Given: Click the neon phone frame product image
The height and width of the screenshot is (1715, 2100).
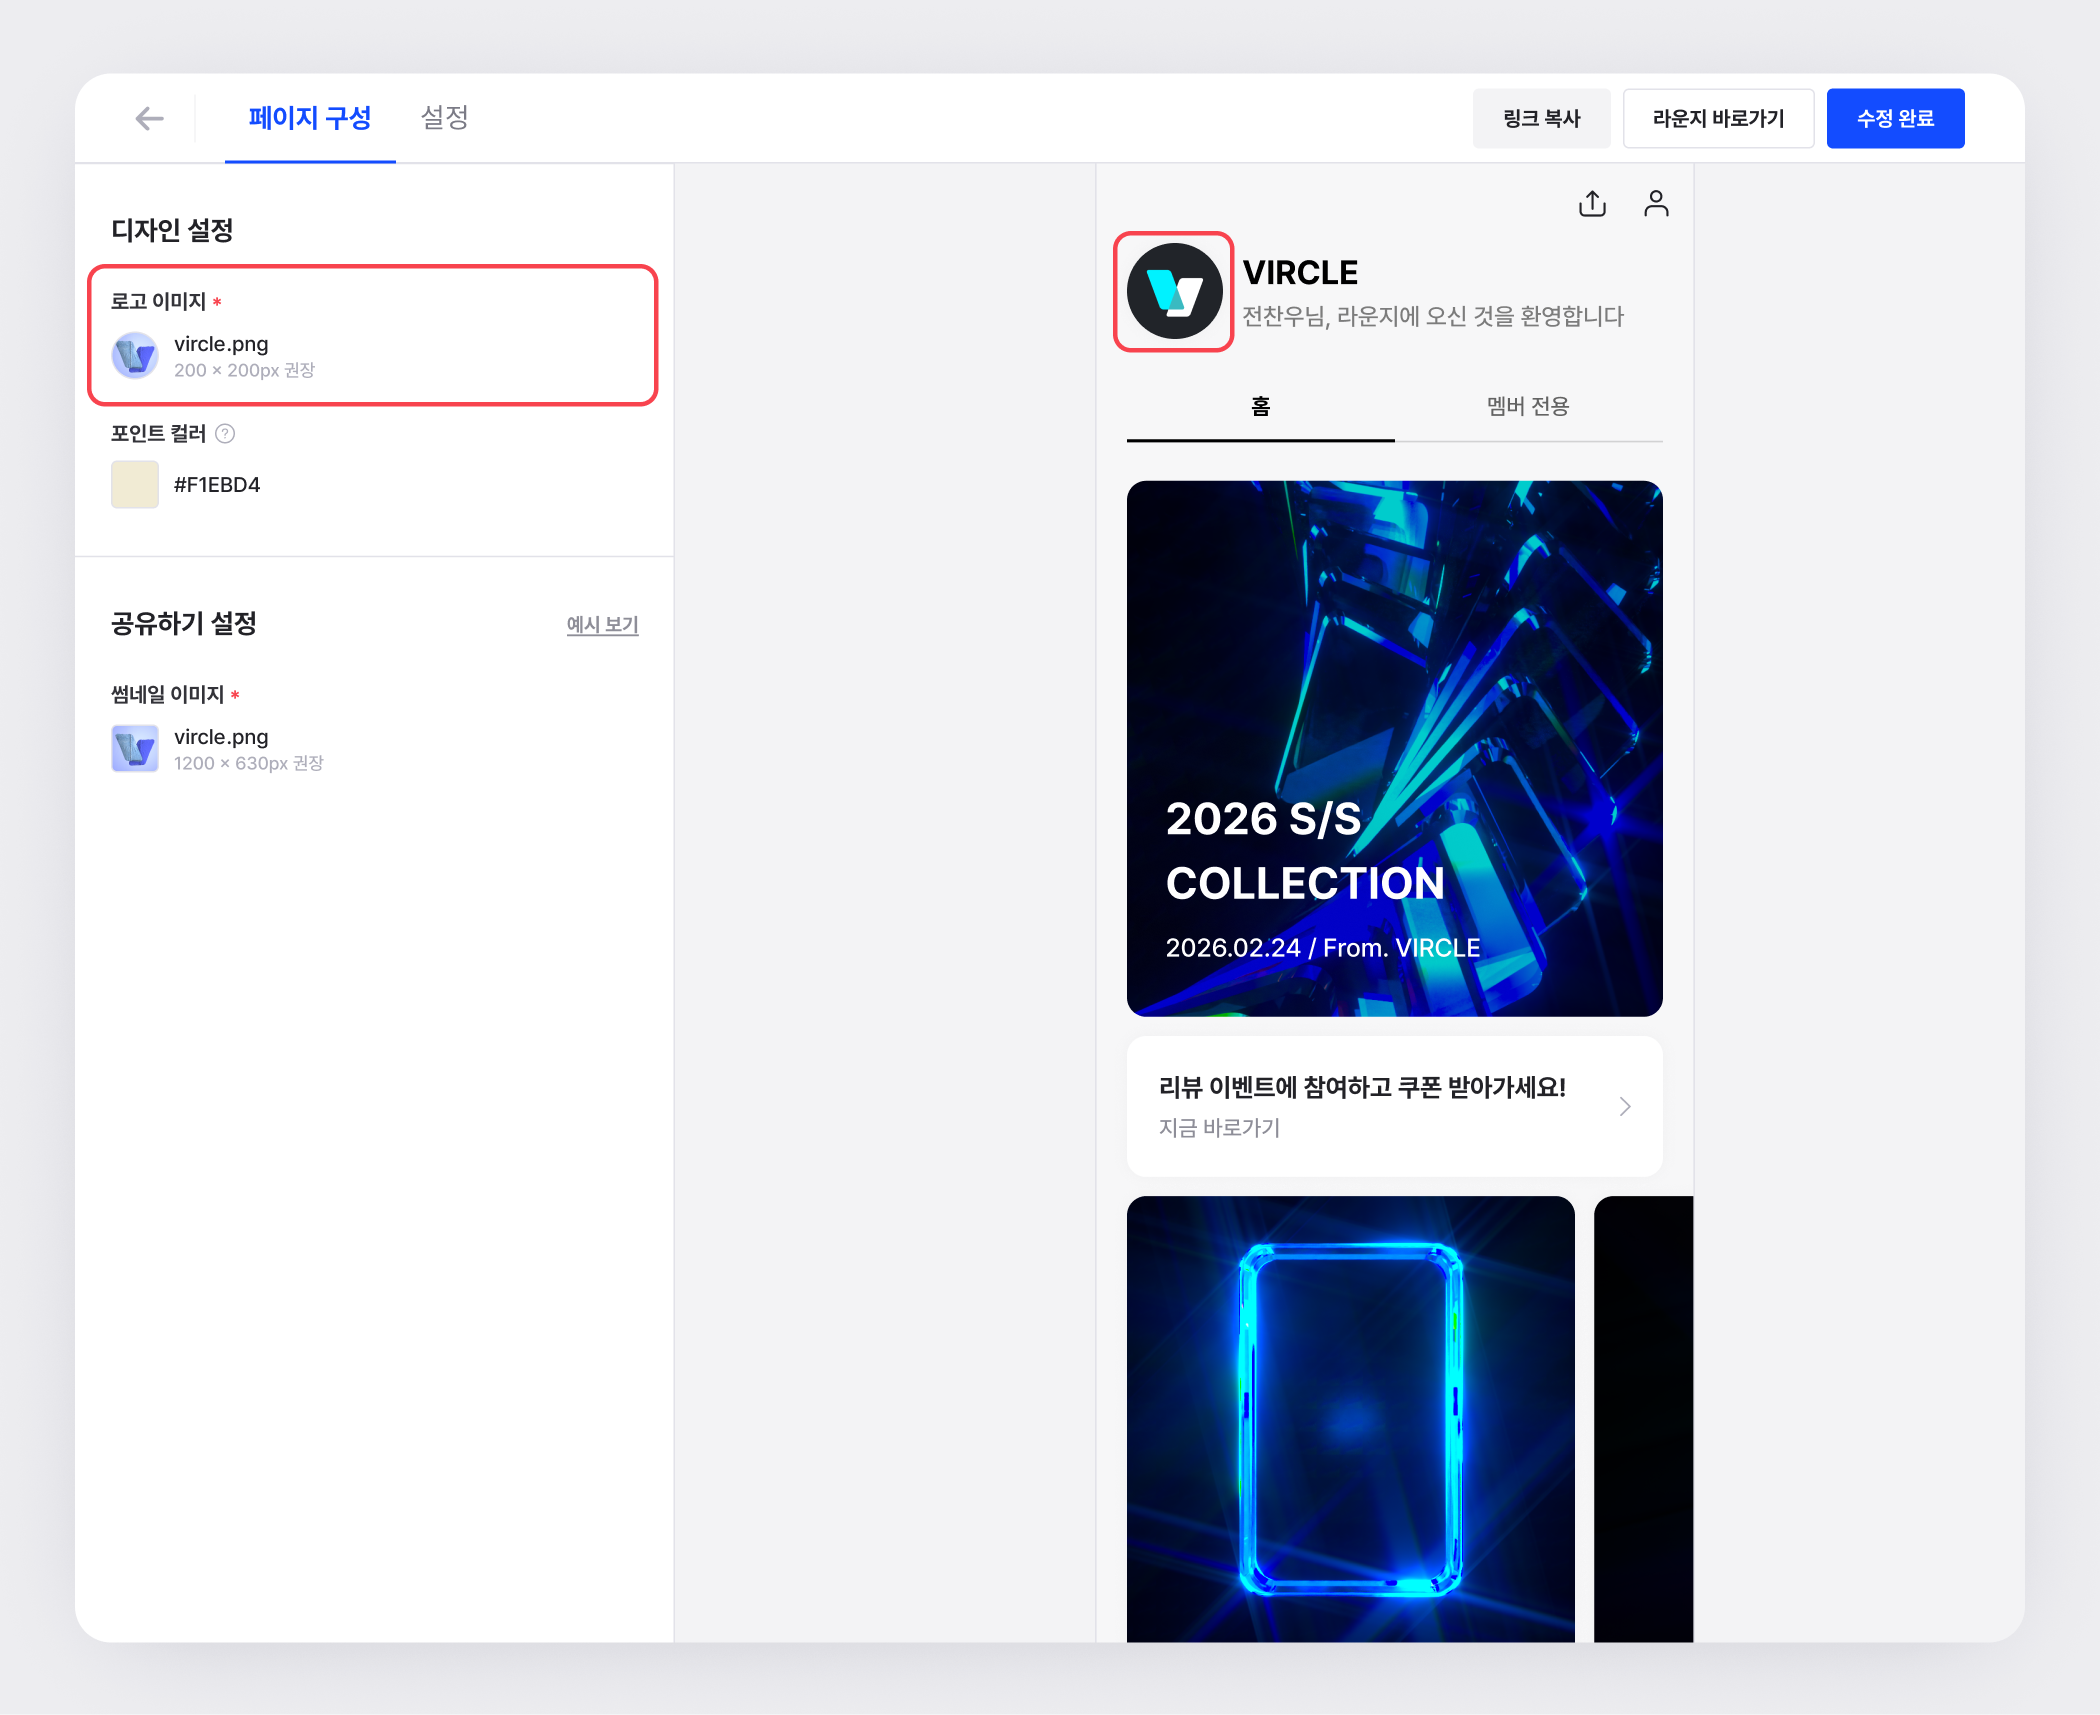Looking at the screenshot, I should [1350, 1419].
